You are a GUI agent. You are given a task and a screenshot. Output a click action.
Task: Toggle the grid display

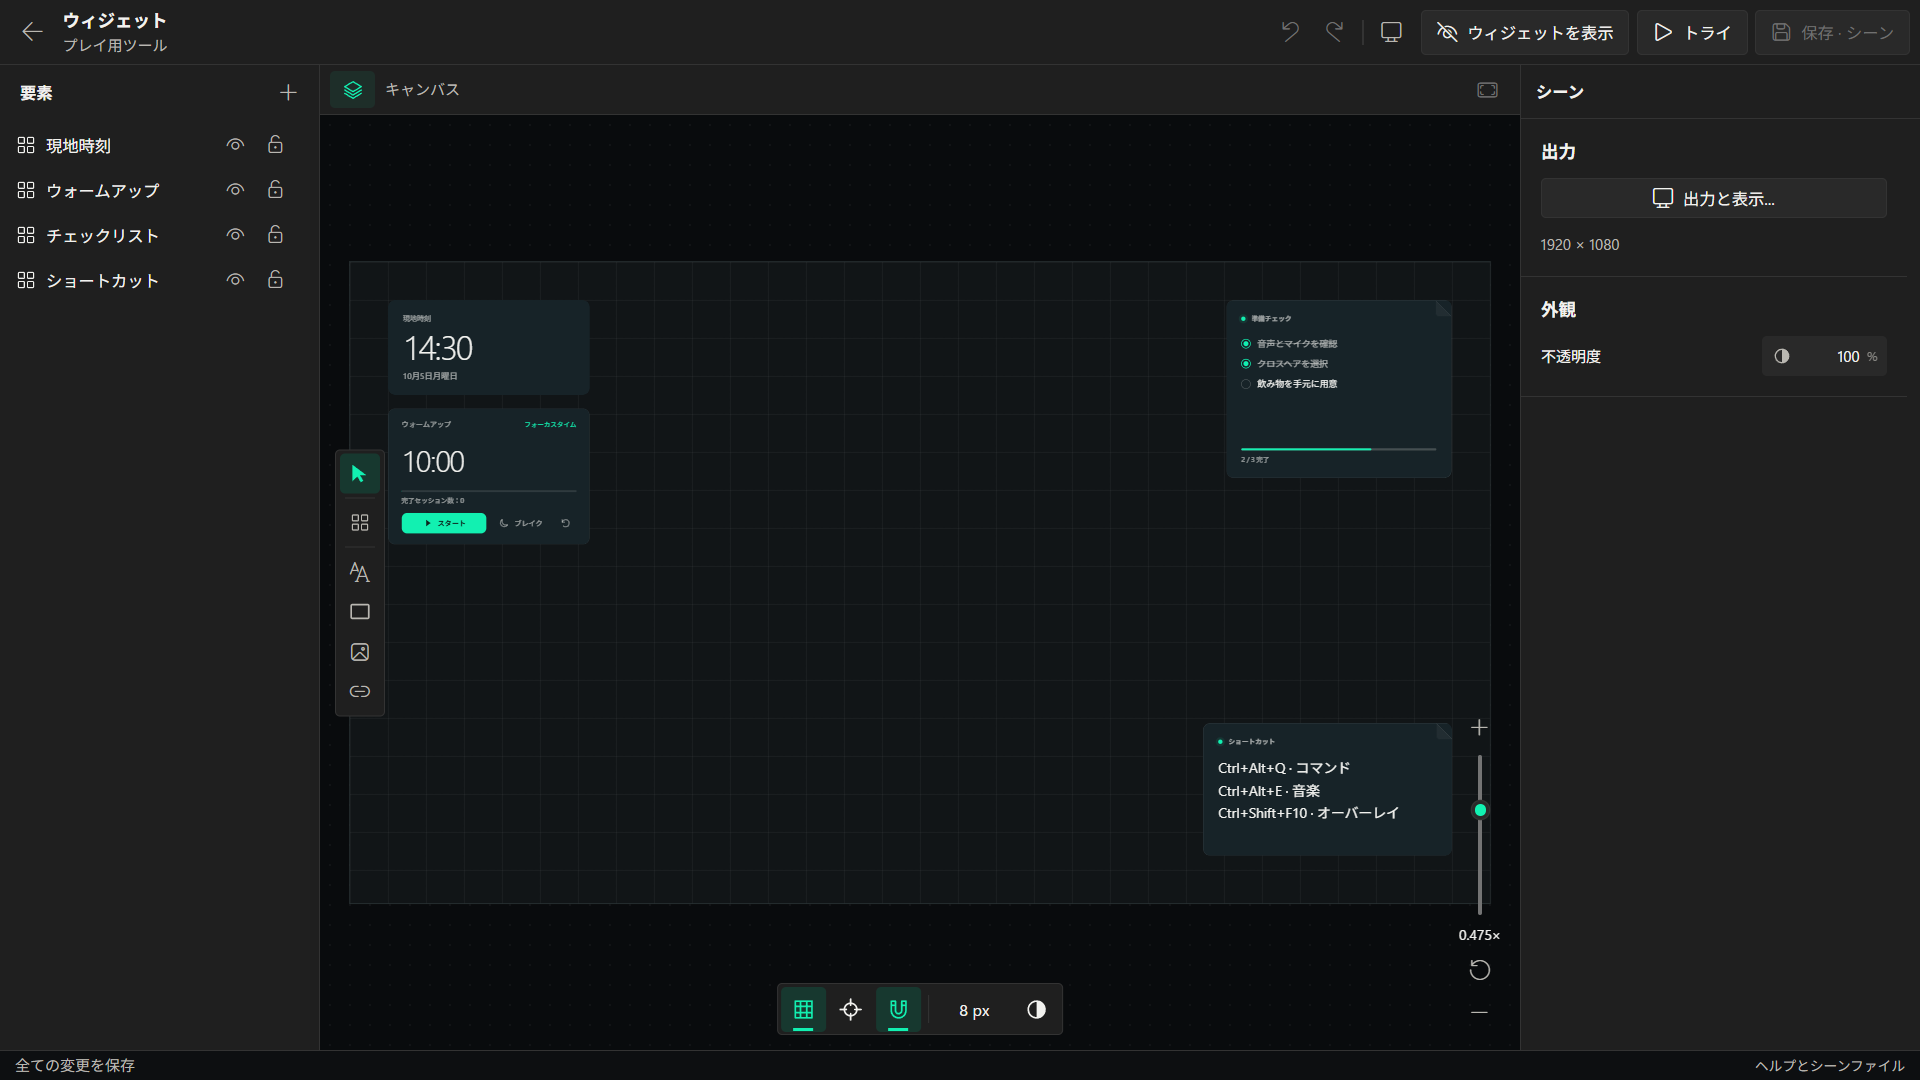803,1010
